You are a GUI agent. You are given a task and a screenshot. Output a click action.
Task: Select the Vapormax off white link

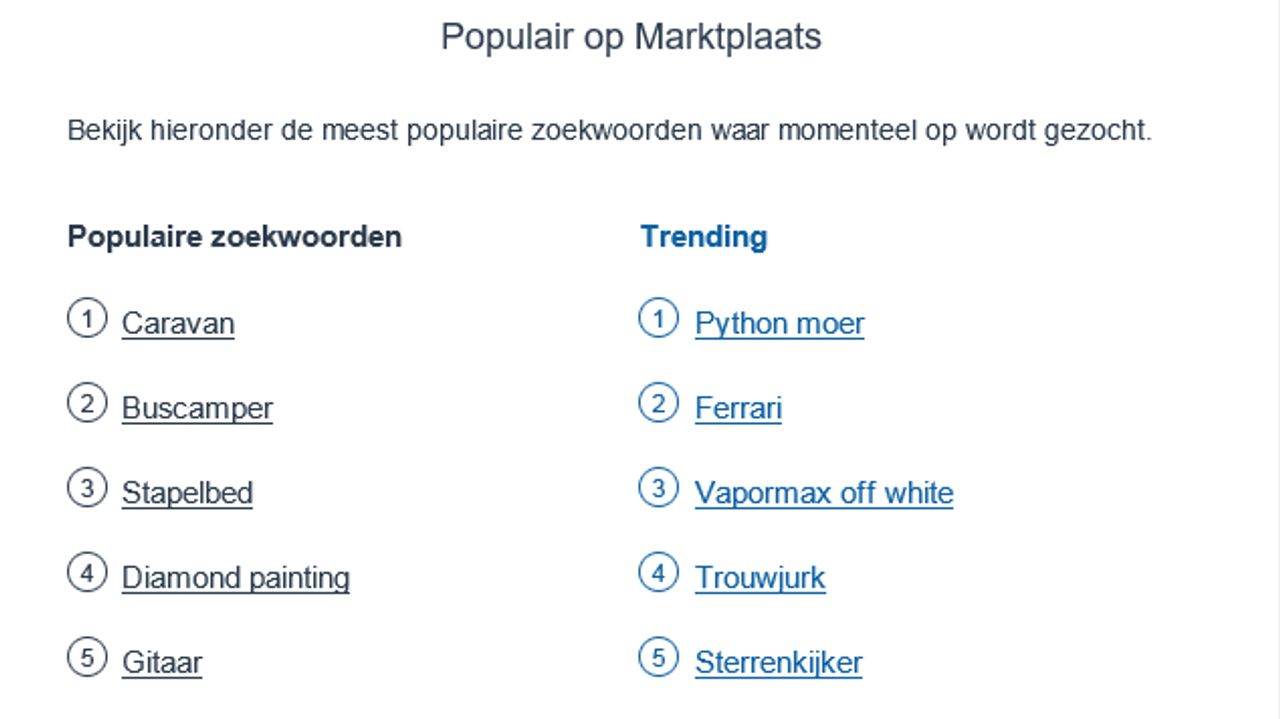[x=824, y=494]
